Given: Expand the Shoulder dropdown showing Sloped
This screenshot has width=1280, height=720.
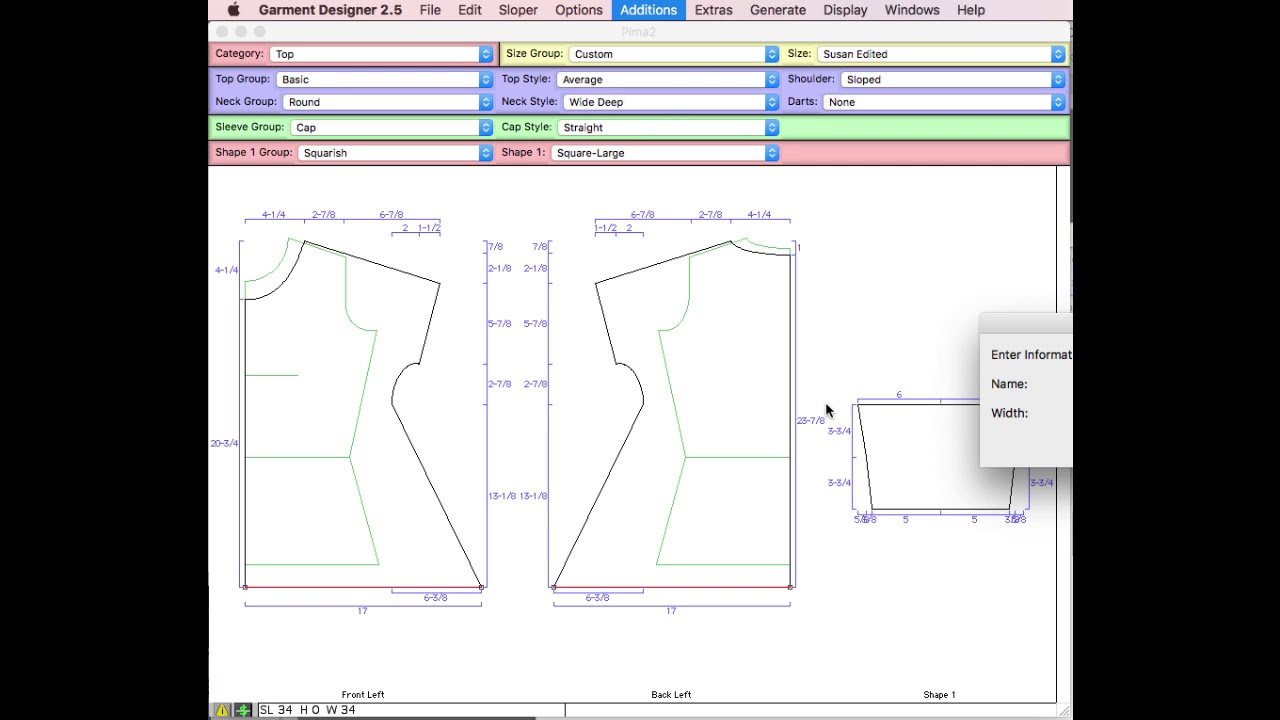Looking at the screenshot, I should 953,79.
